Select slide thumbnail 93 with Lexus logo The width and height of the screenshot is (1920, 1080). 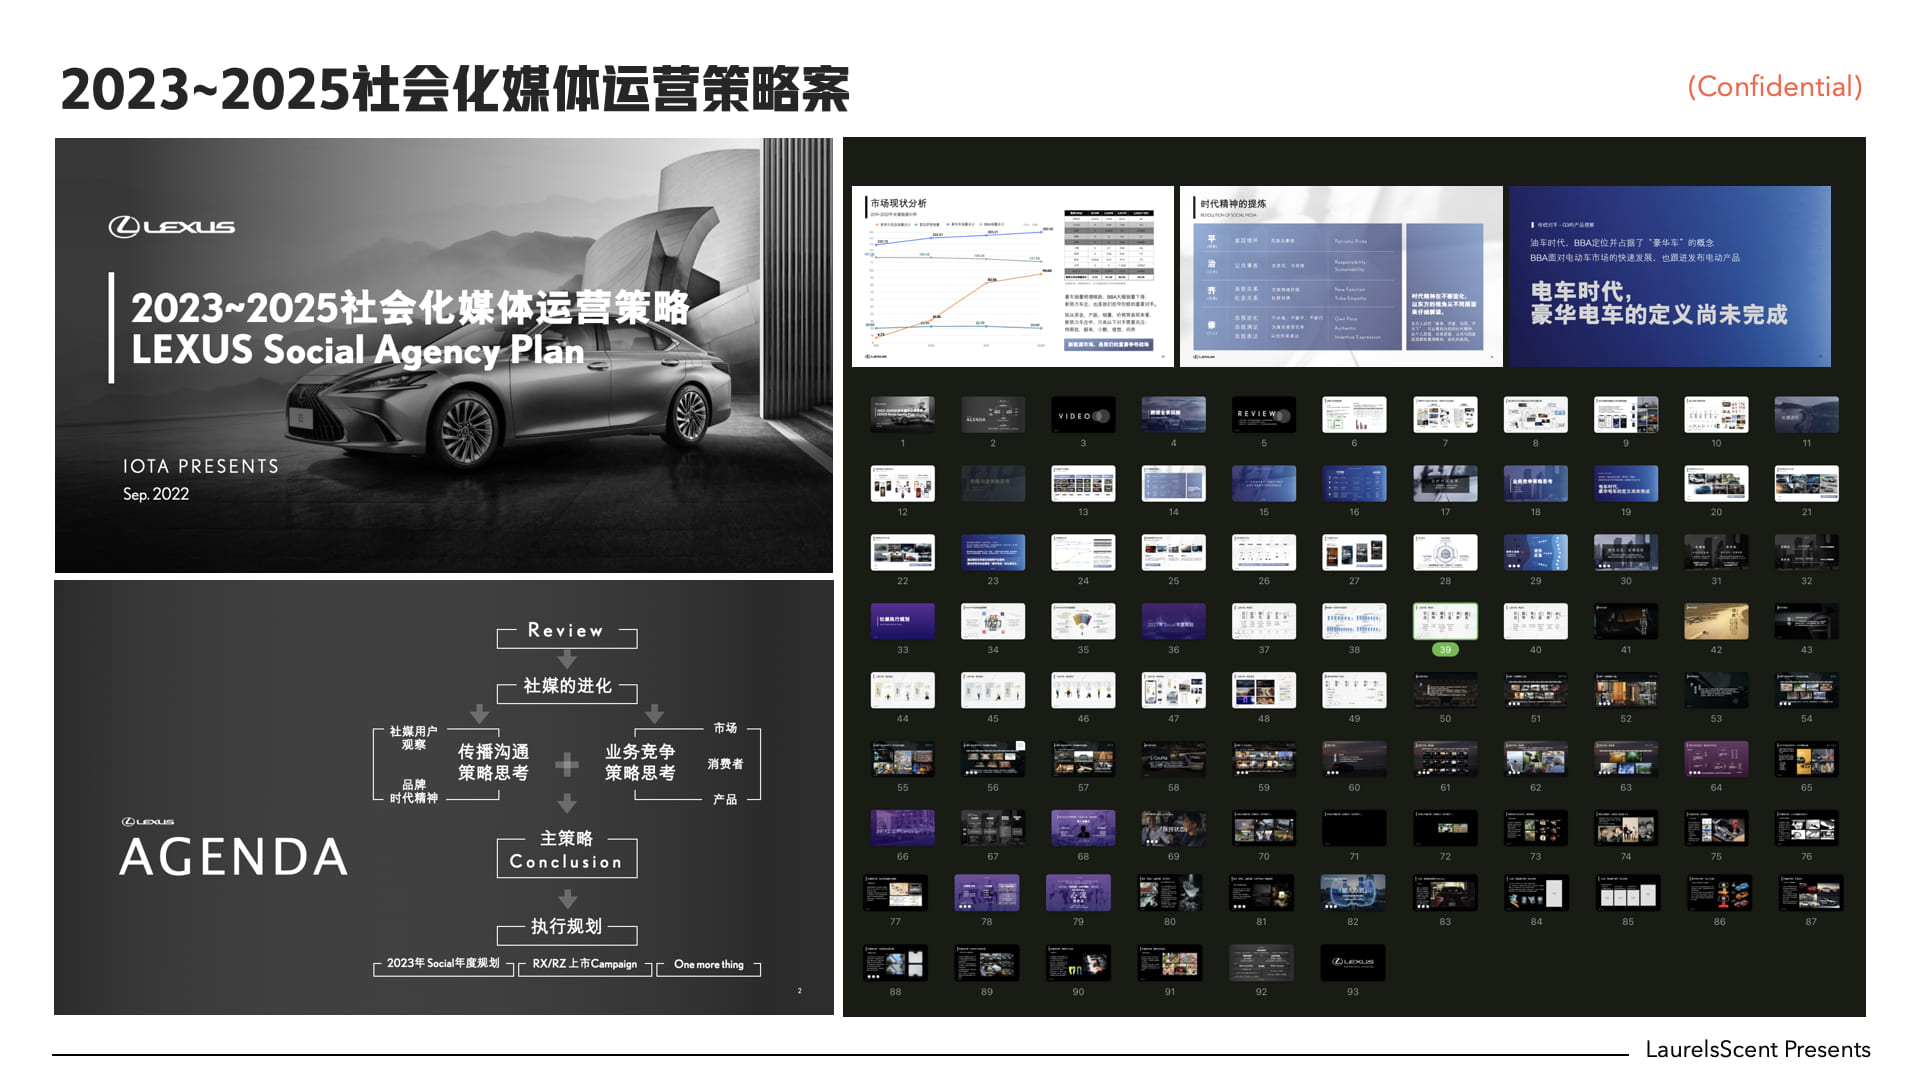1353,962
